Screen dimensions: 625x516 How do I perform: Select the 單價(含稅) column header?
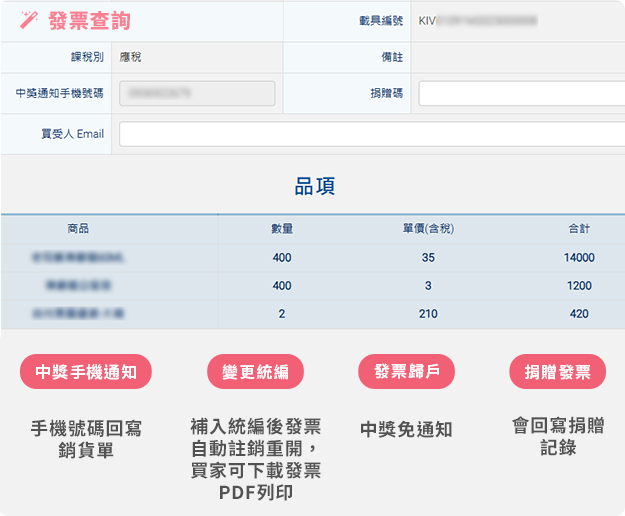pos(428,229)
